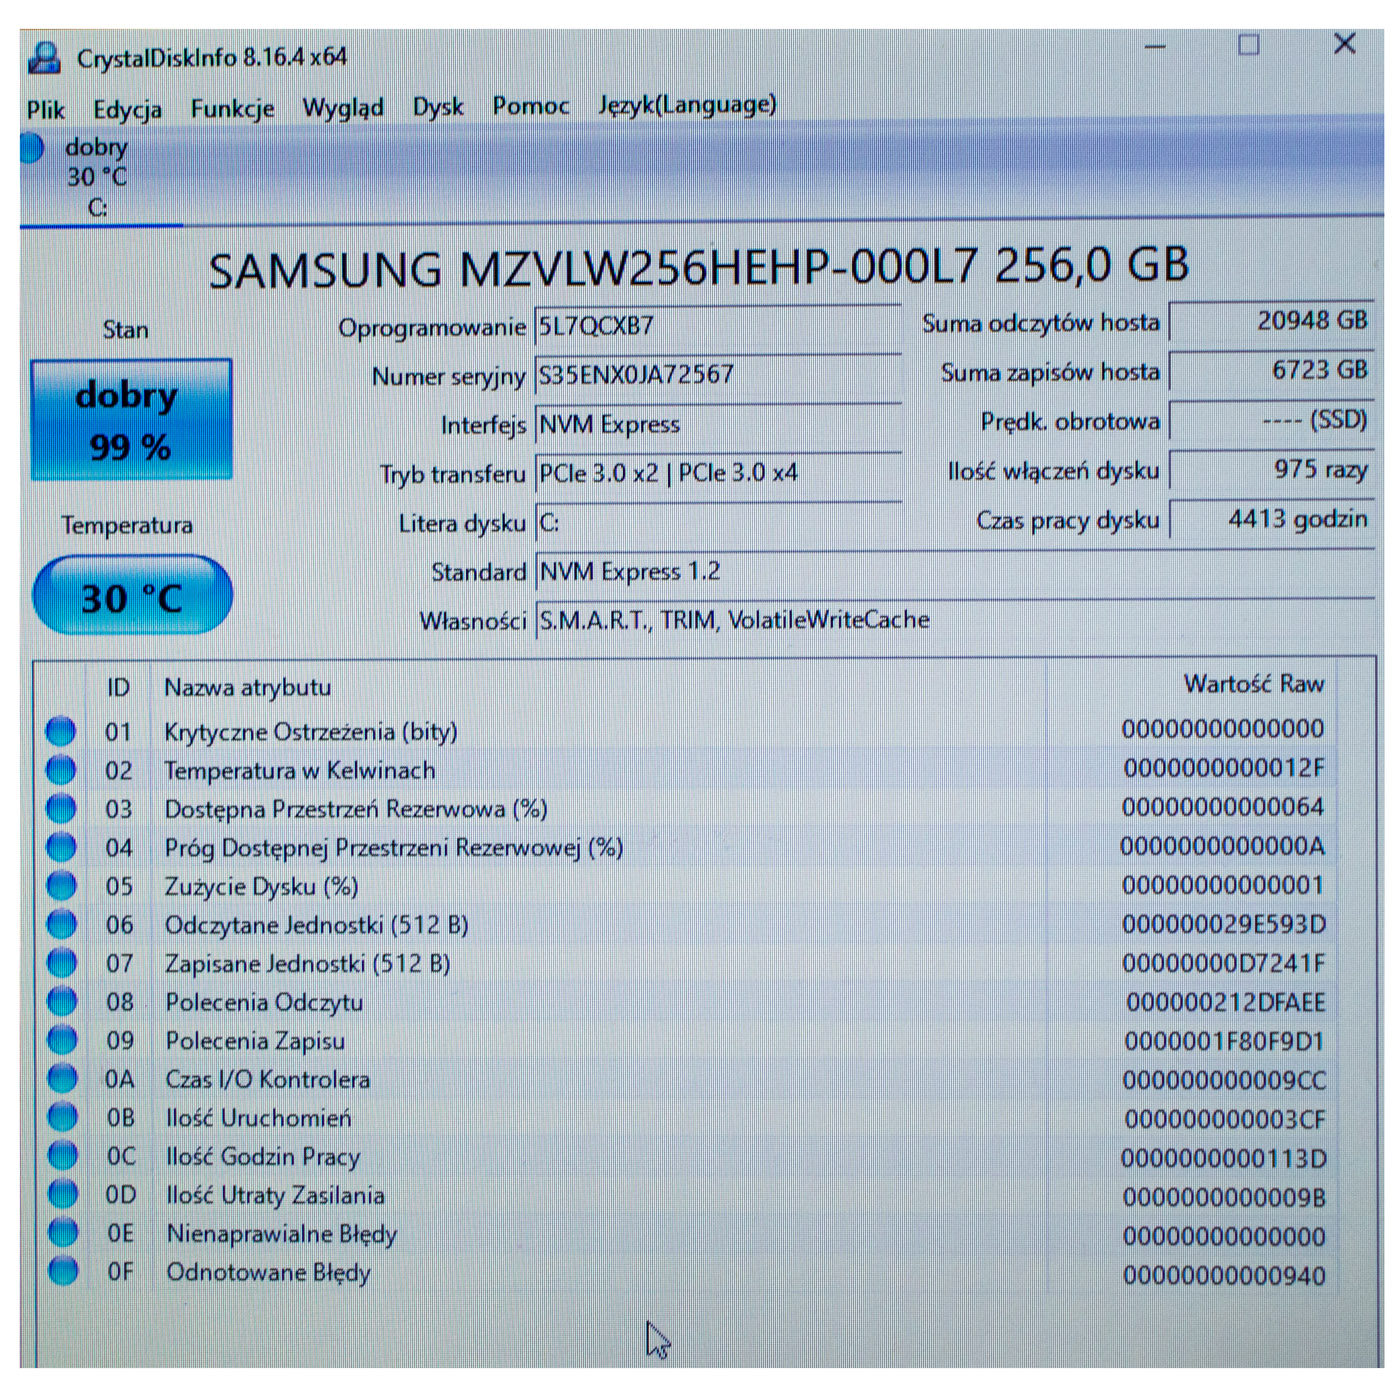Click the serial number field S35ENX0JA72567
1400x1400 pixels.
[x=718, y=375]
